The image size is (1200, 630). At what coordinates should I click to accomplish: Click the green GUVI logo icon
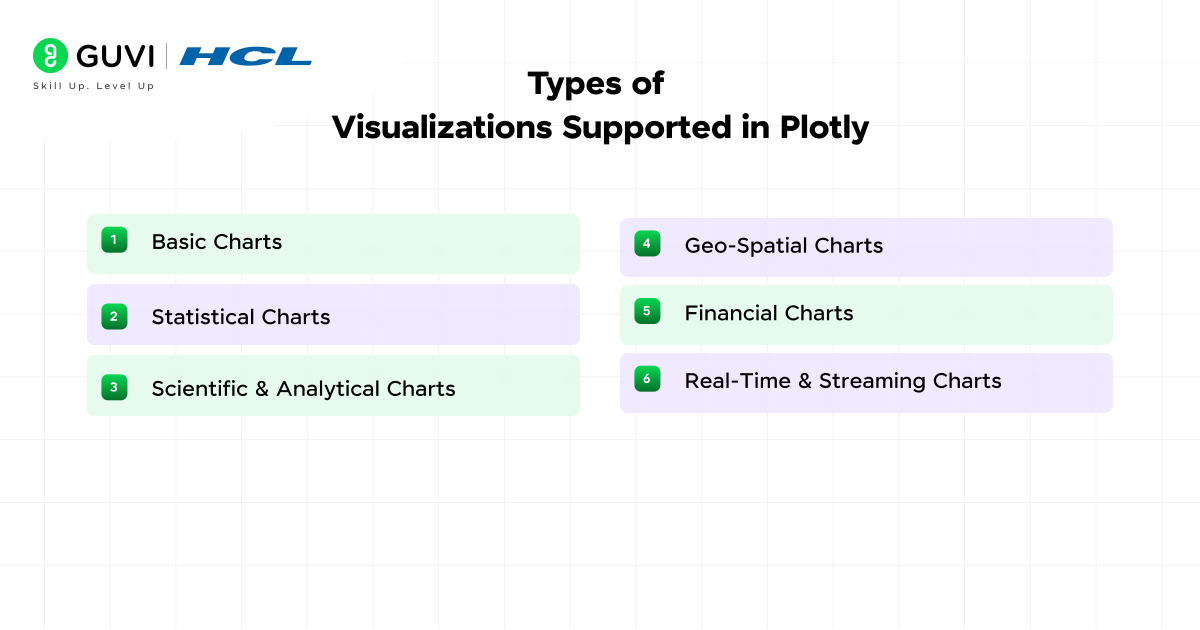(50, 56)
